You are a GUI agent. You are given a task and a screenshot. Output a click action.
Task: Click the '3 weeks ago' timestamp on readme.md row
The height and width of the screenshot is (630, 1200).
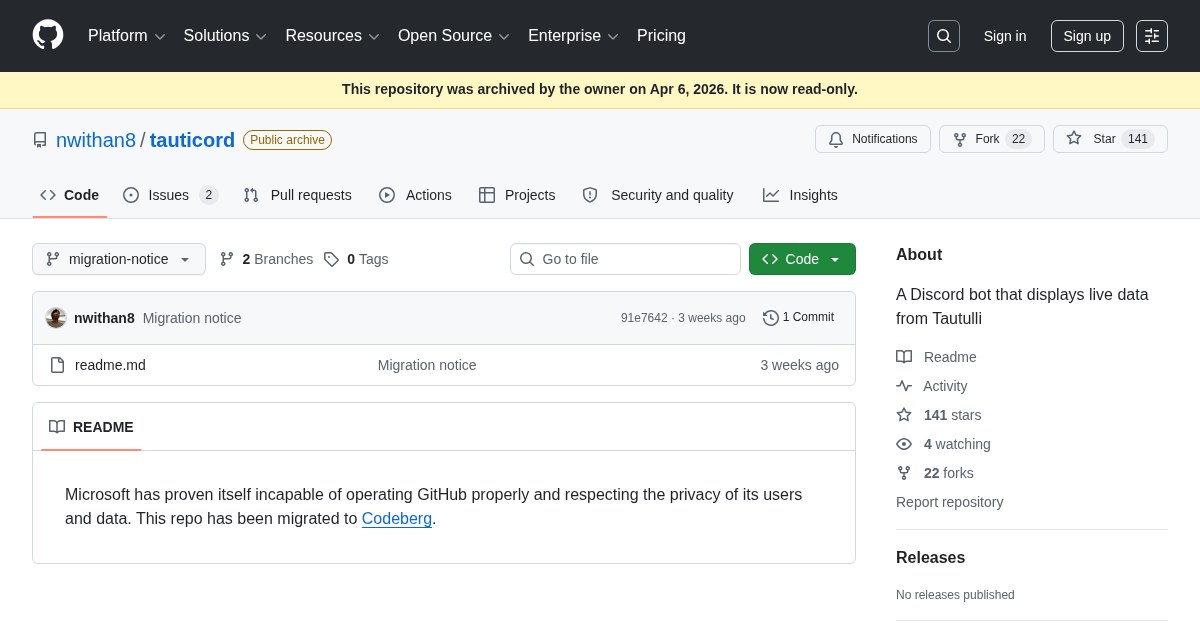tap(799, 365)
